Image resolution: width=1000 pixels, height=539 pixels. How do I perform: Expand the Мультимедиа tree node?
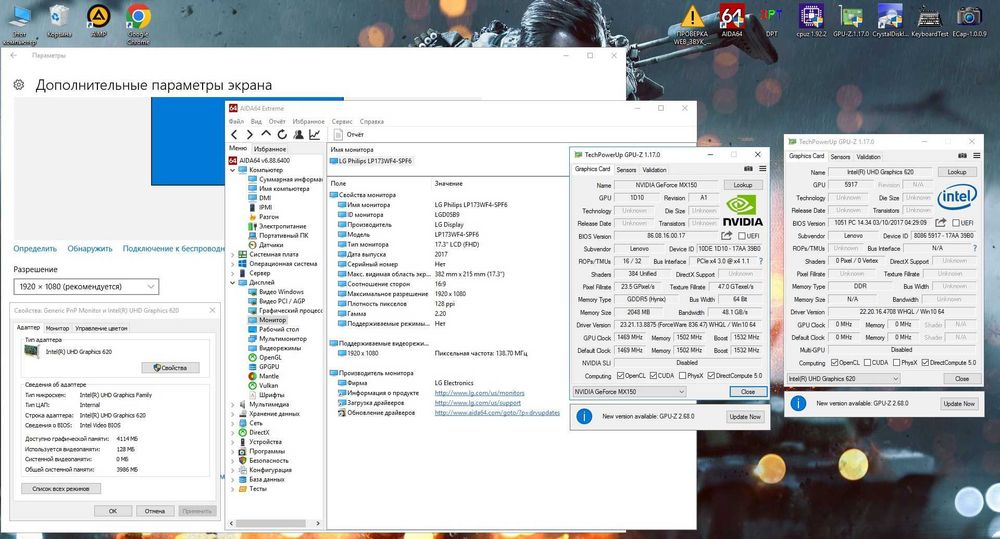232,404
